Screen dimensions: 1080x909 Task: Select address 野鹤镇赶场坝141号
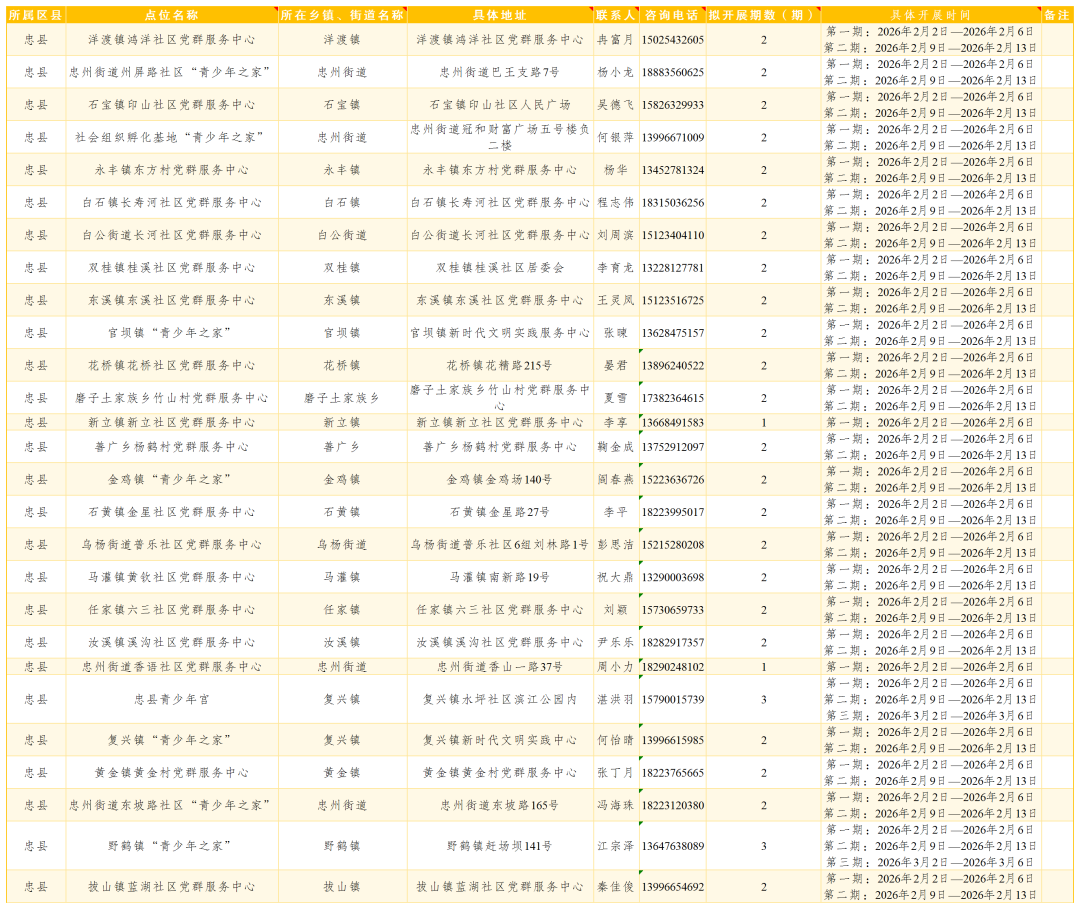pos(500,846)
